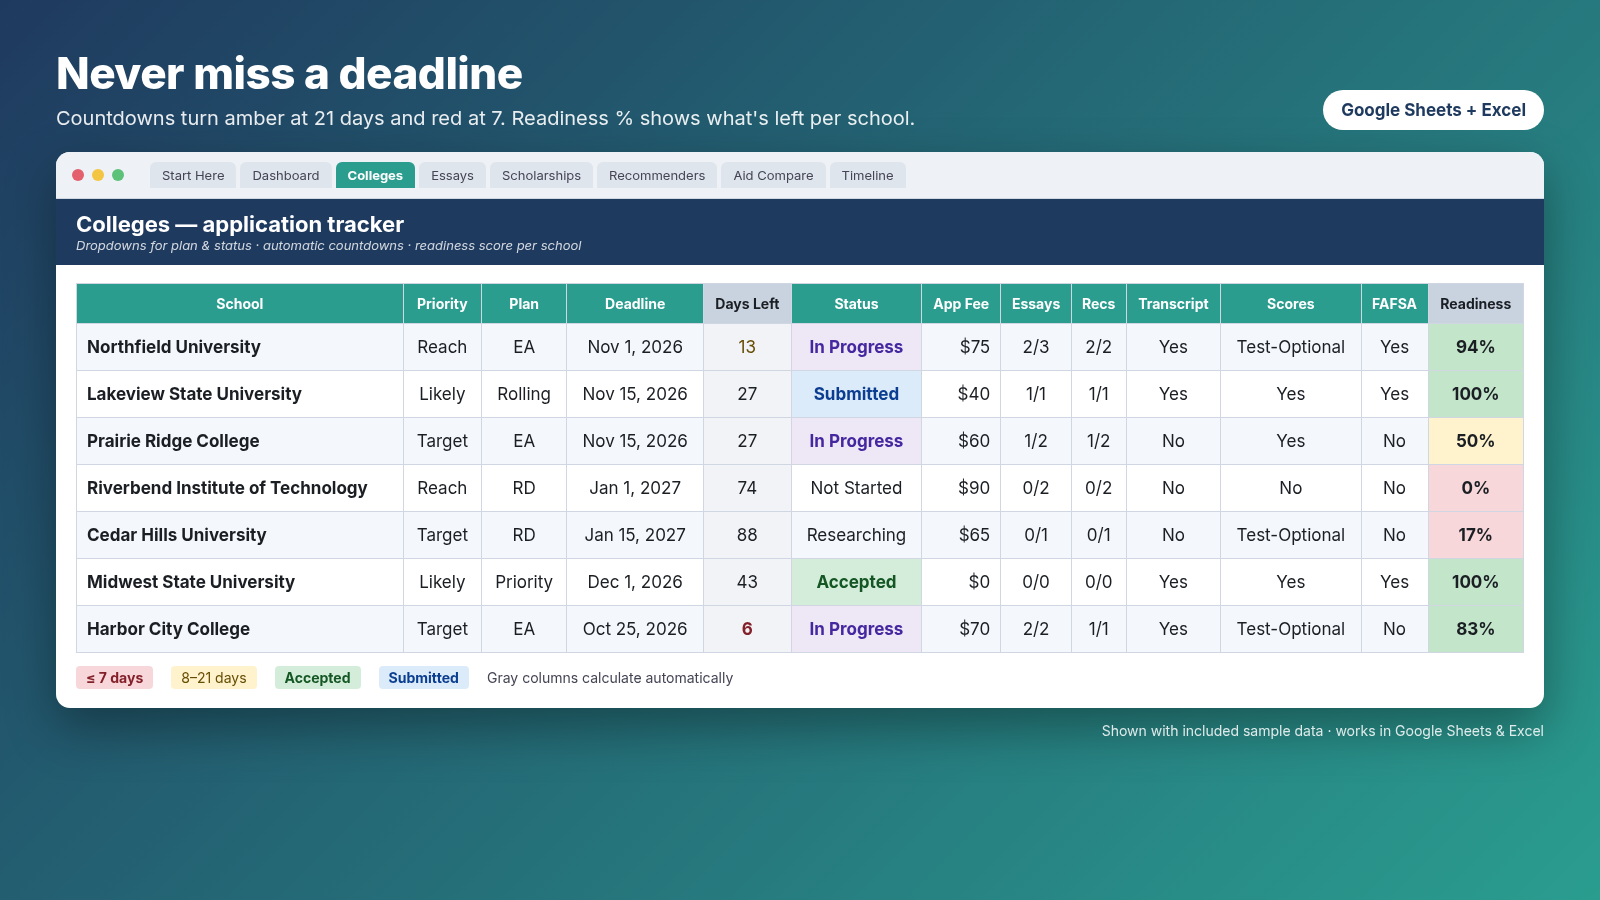Image resolution: width=1600 pixels, height=900 pixels.
Task: Click the 50% readiness cell
Action: click(1475, 441)
